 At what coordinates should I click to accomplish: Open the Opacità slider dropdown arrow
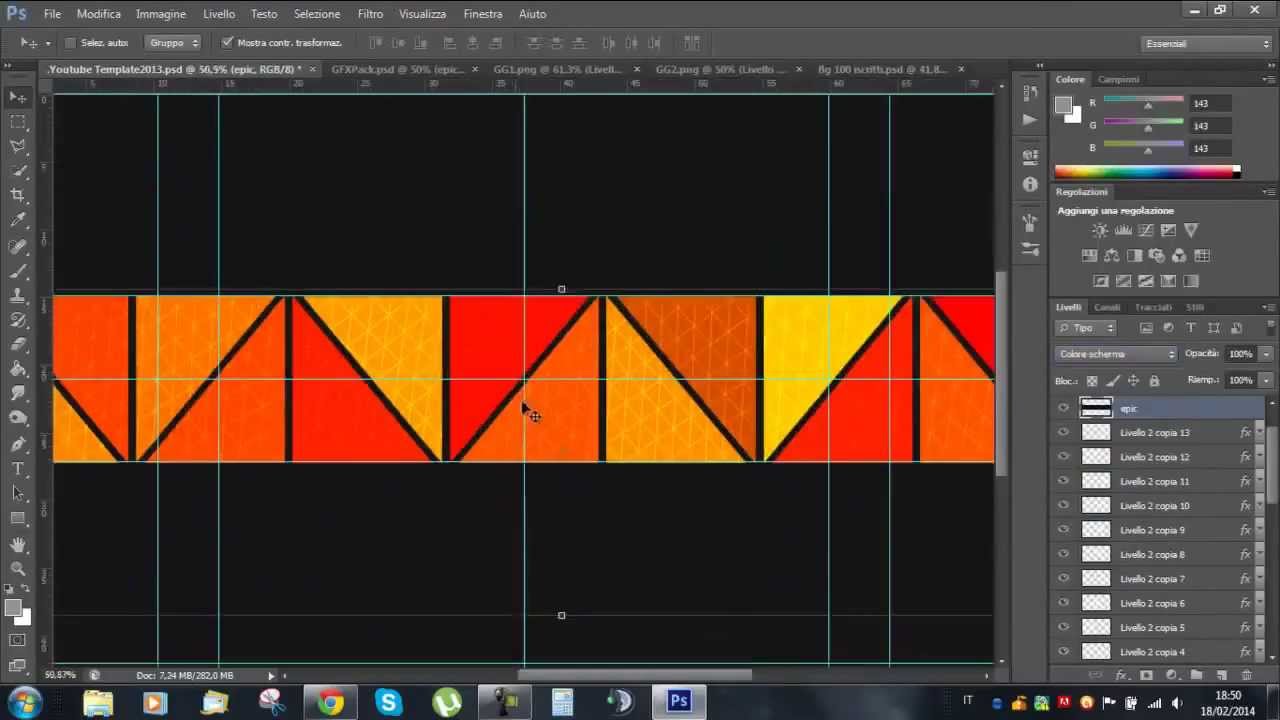tap(1266, 354)
